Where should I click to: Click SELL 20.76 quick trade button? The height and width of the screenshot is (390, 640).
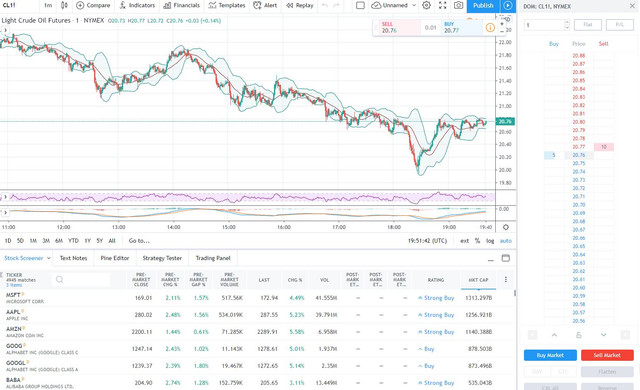pos(399,28)
